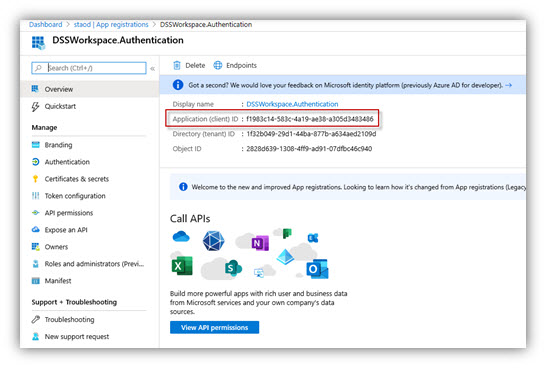Click the Object ID label
The image size is (546, 368).
[x=187, y=149]
